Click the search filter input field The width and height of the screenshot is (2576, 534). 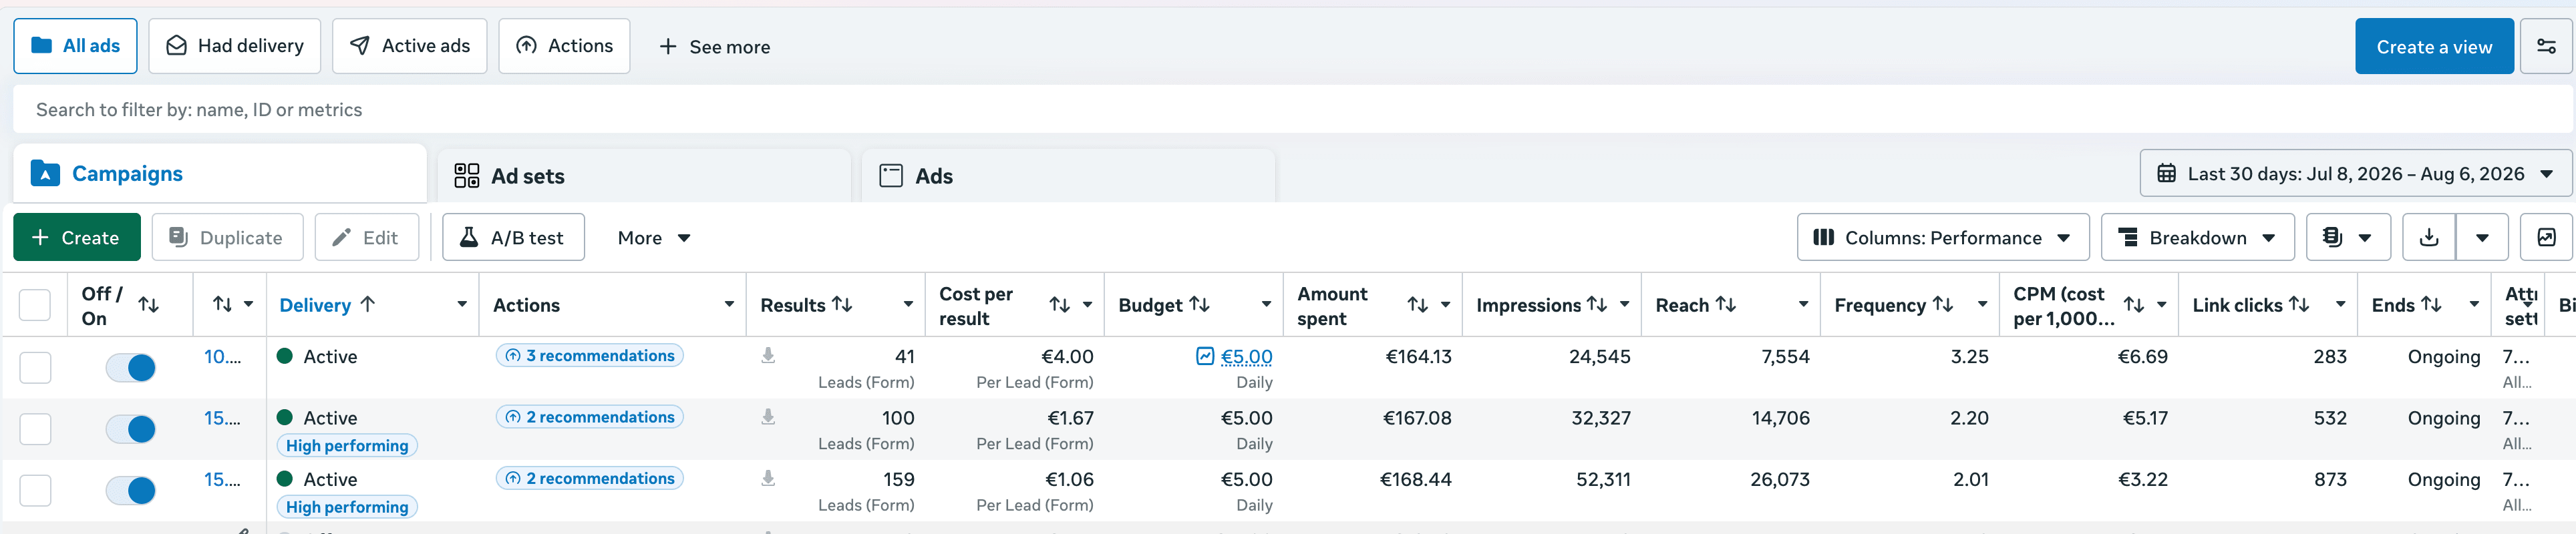(x=1292, y=110)
